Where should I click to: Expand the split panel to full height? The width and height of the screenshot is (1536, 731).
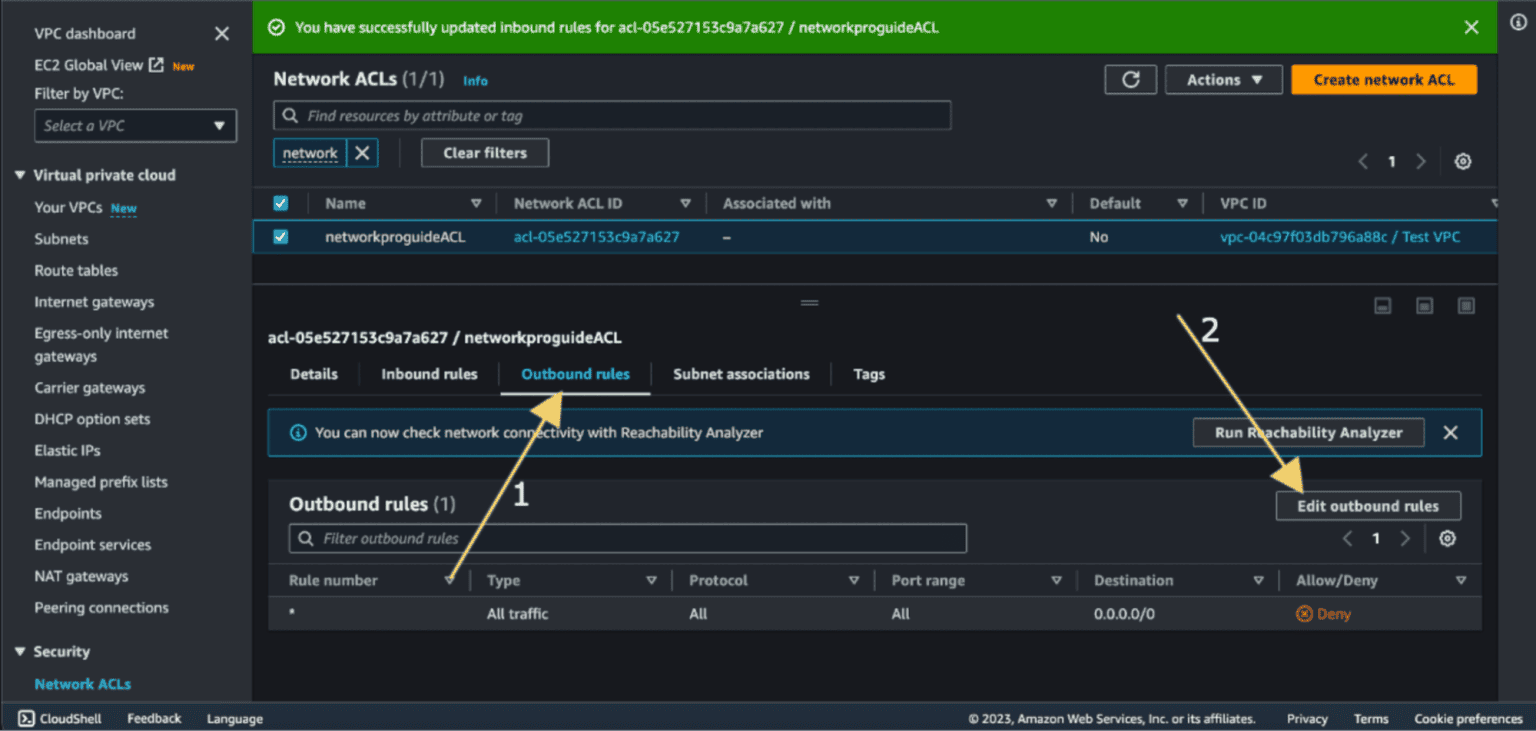[x=1466, y=306]
